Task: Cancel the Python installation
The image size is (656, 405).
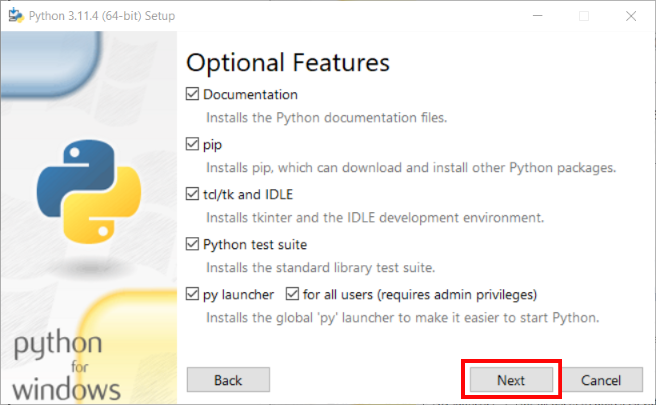Action: [600, 380]
